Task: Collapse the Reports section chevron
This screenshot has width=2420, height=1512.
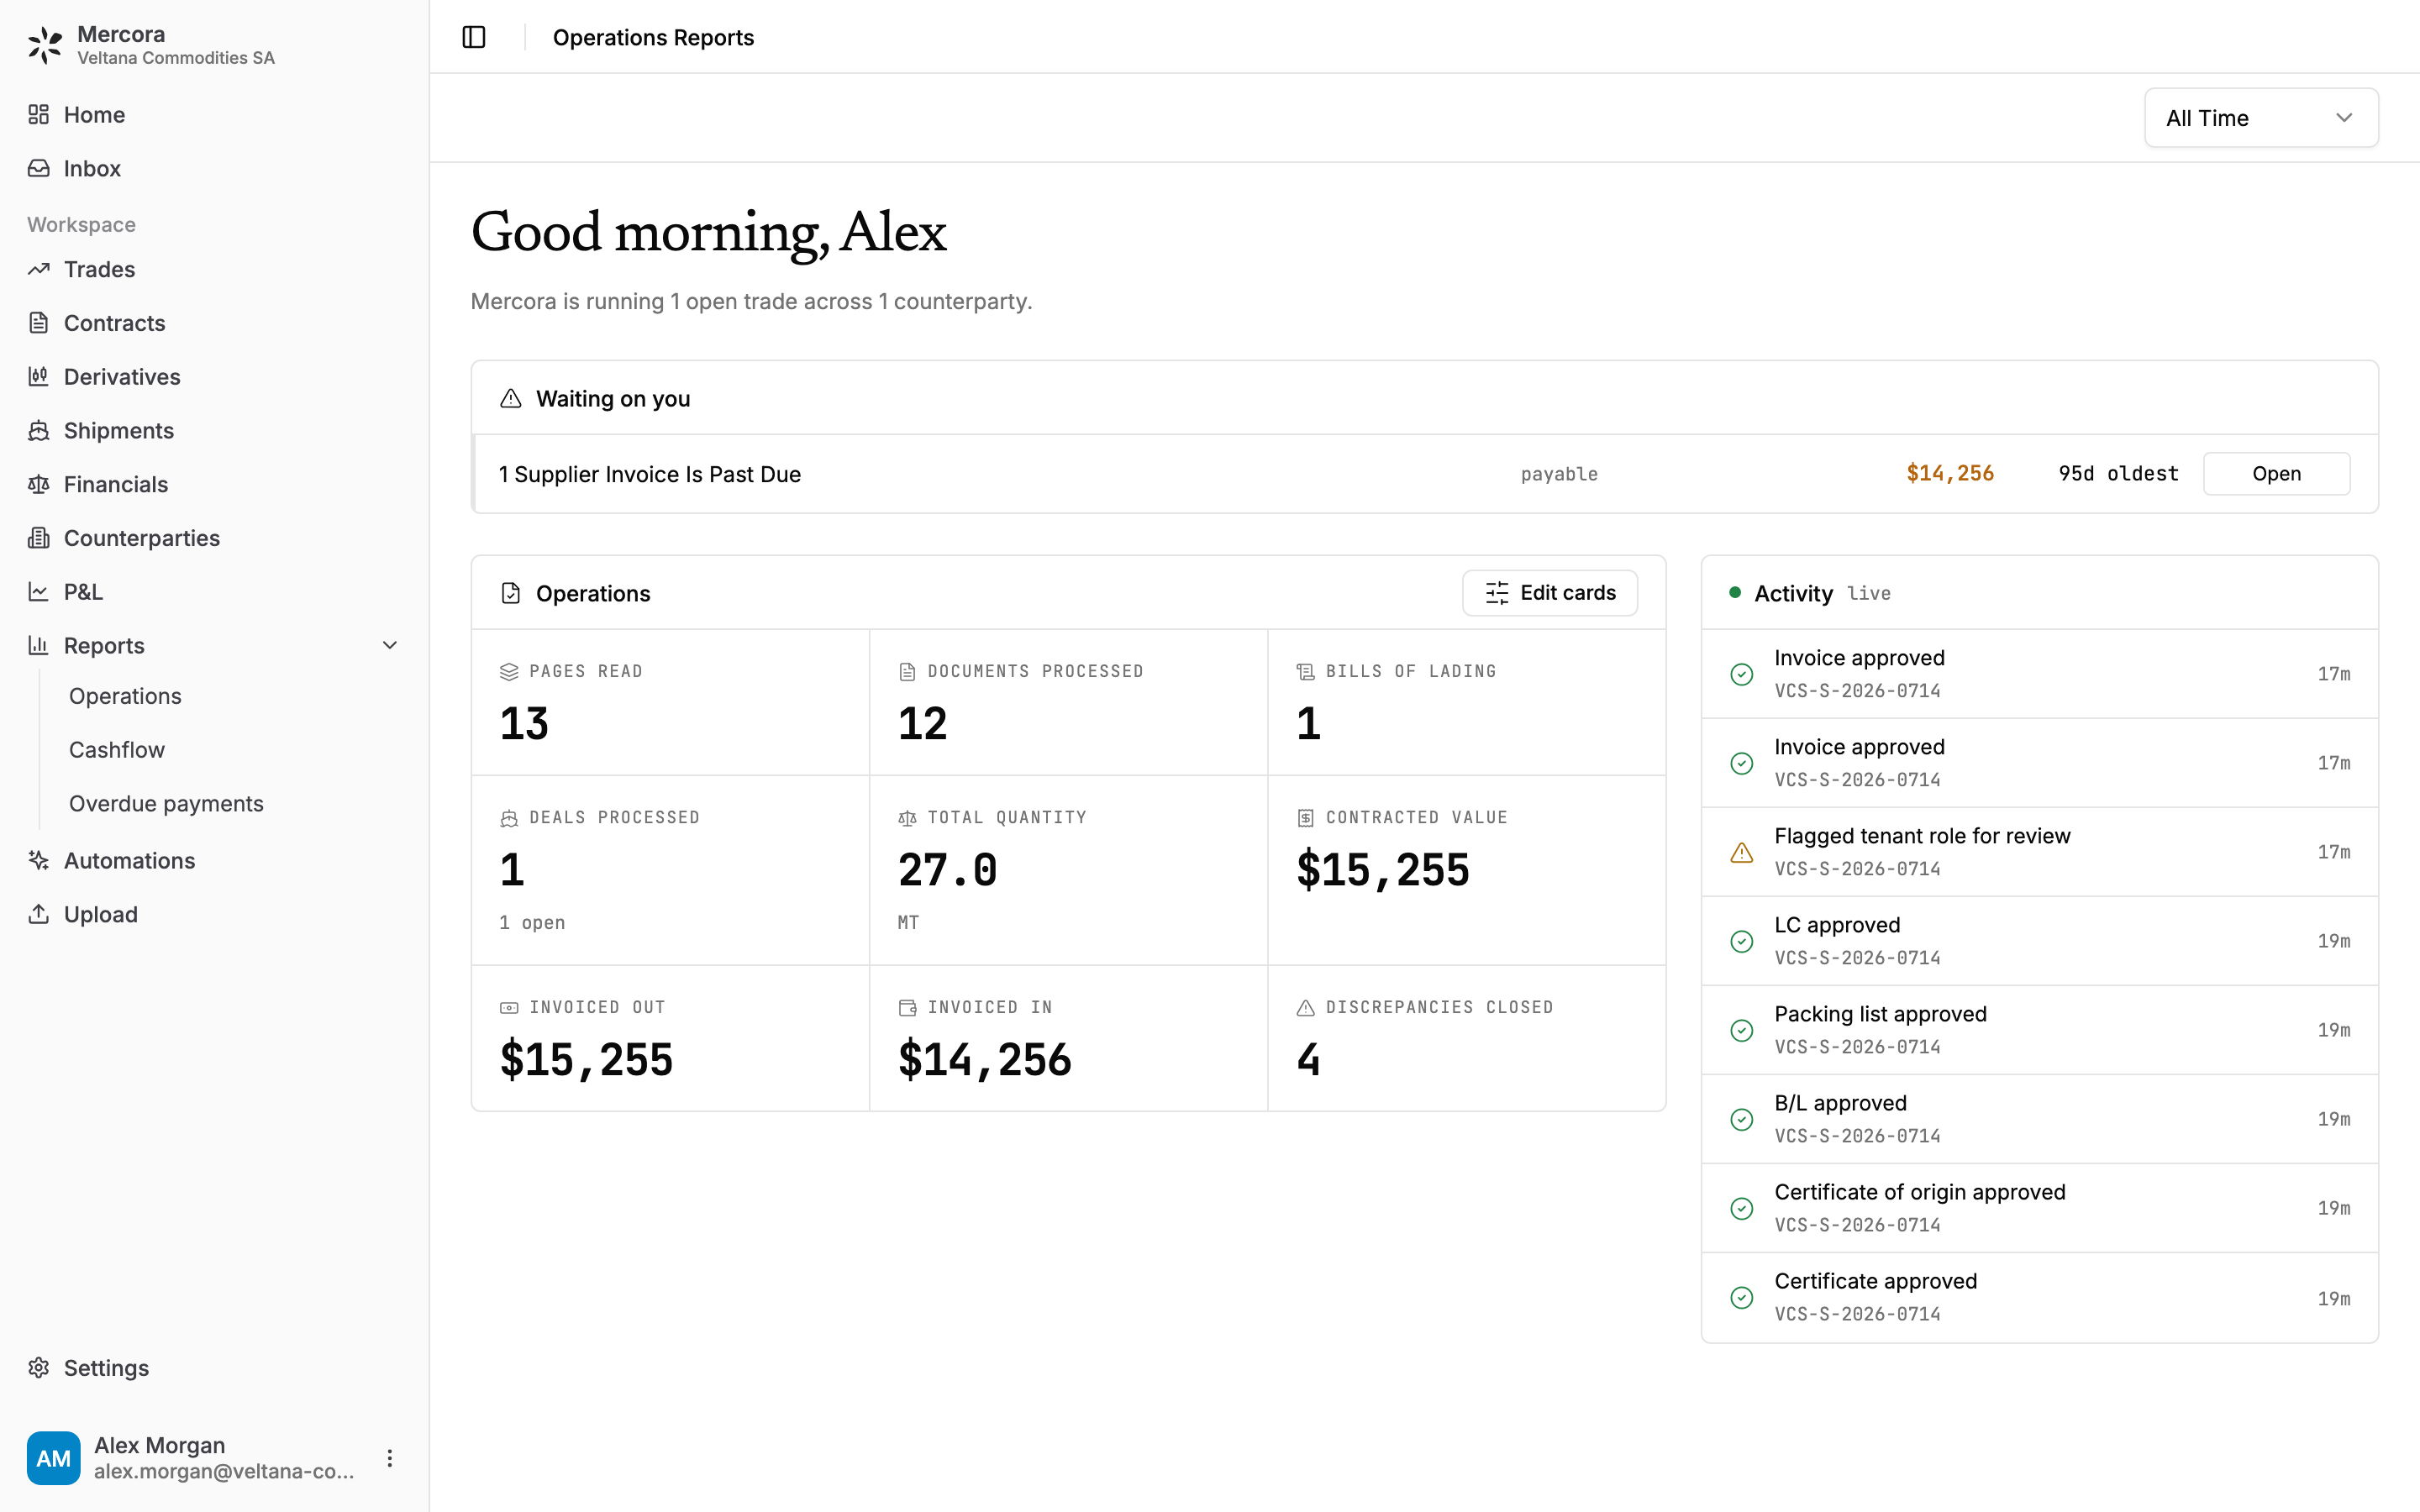Action: click(390, 645)
